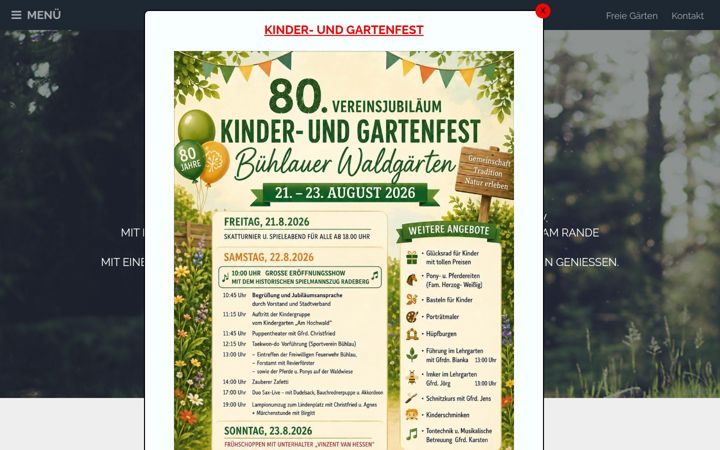Click the green '80 JAHRE' balloon
The image size is (720, 450).
click(189, 160)
